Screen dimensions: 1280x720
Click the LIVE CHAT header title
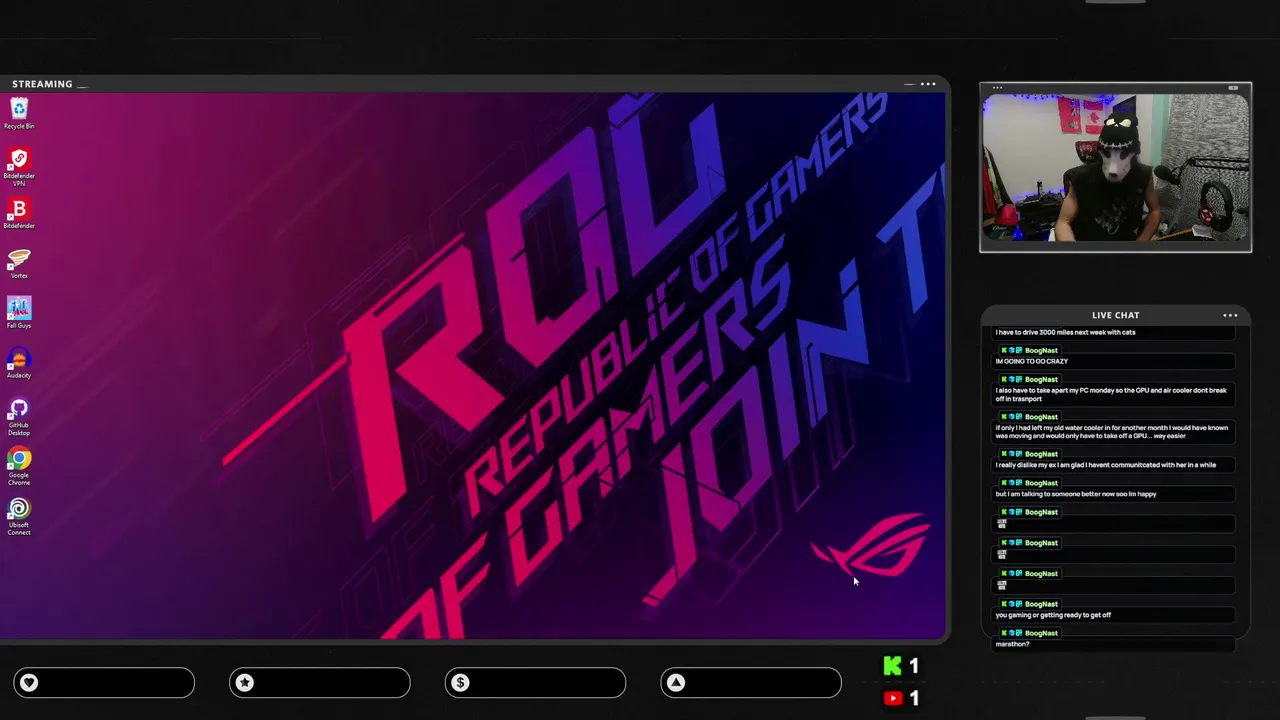(x=1115, y=315)
